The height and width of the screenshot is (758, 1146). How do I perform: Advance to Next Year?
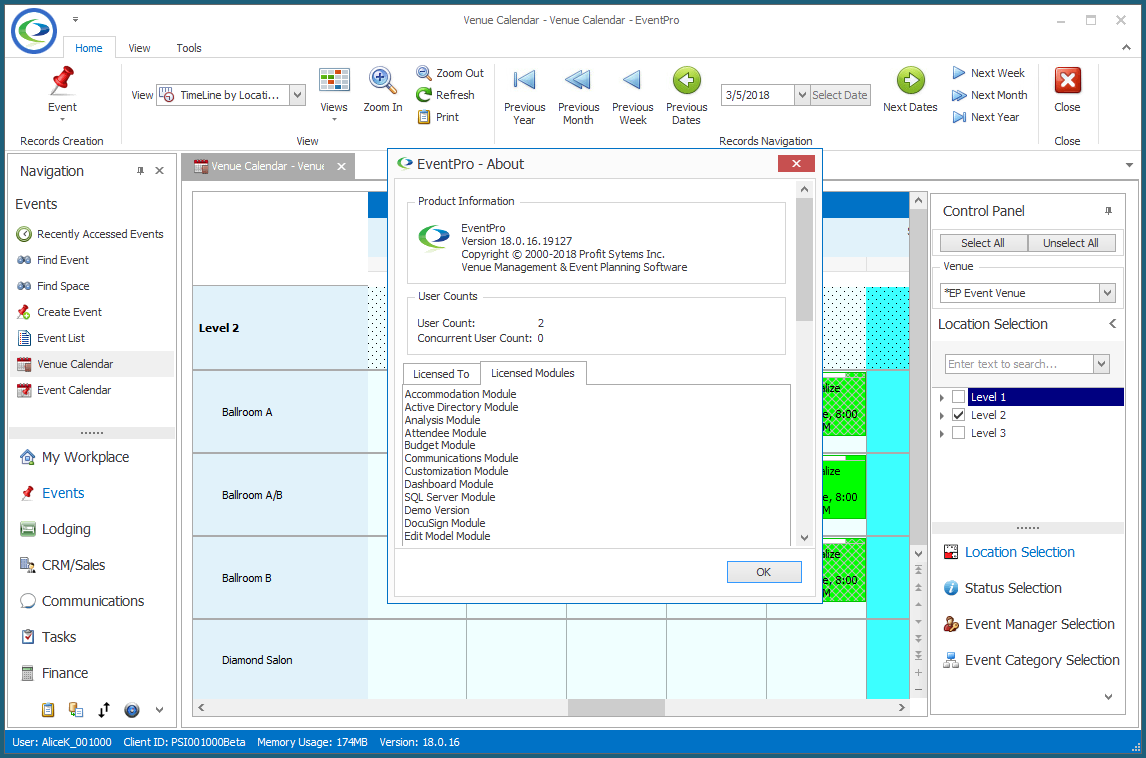(985, 117)
